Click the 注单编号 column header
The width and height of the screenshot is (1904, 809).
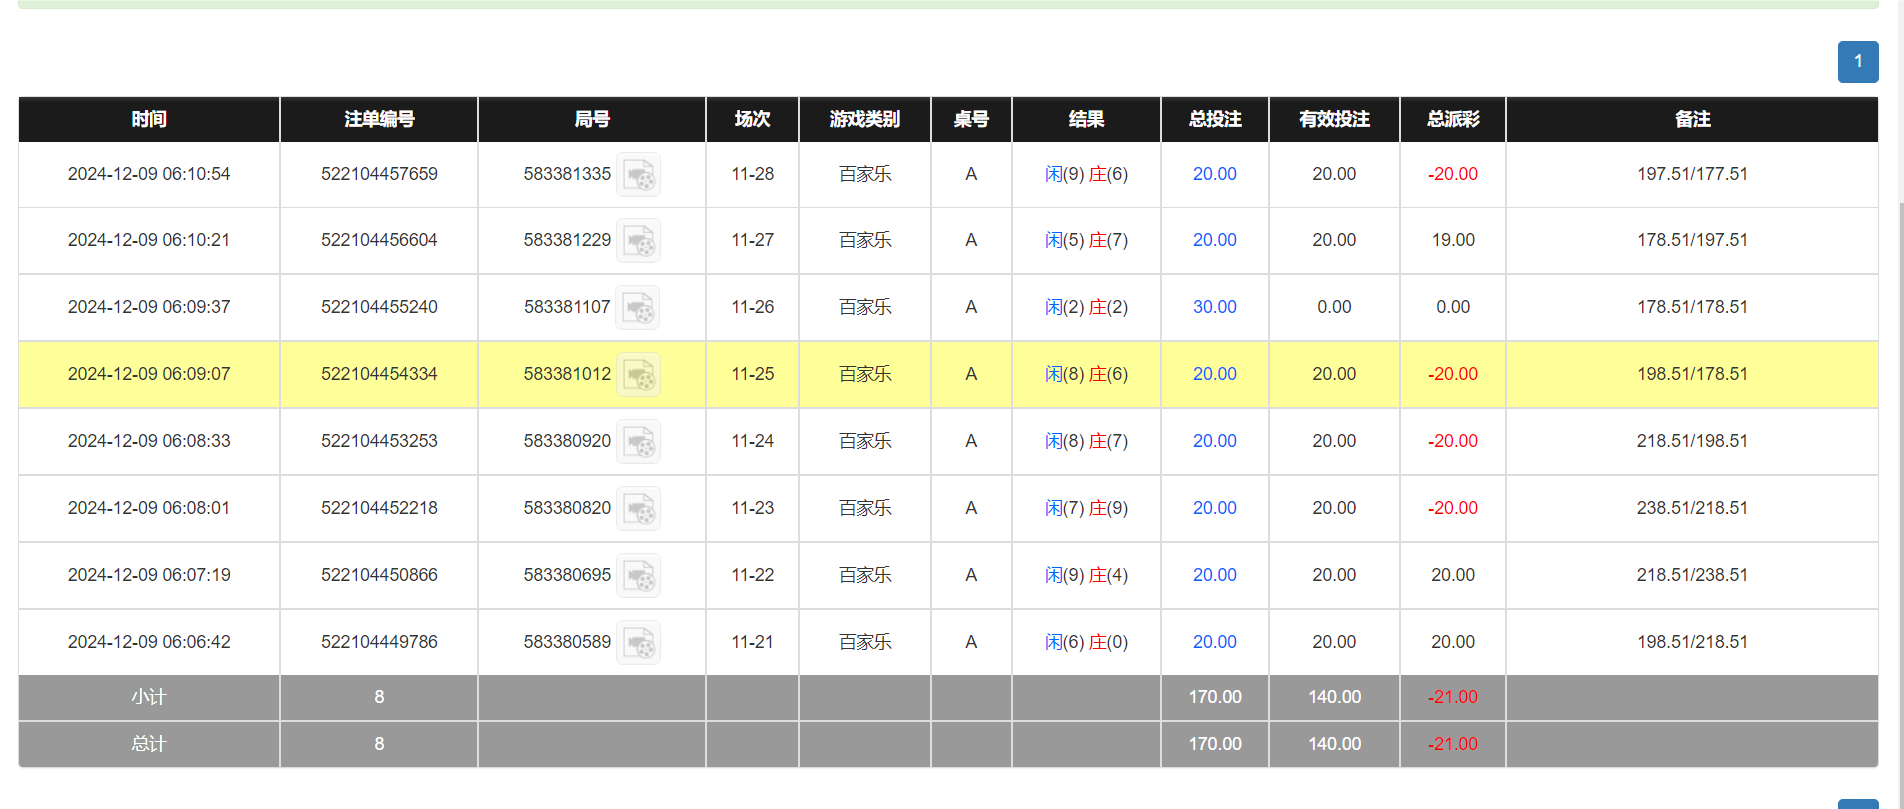coord(379,119)
